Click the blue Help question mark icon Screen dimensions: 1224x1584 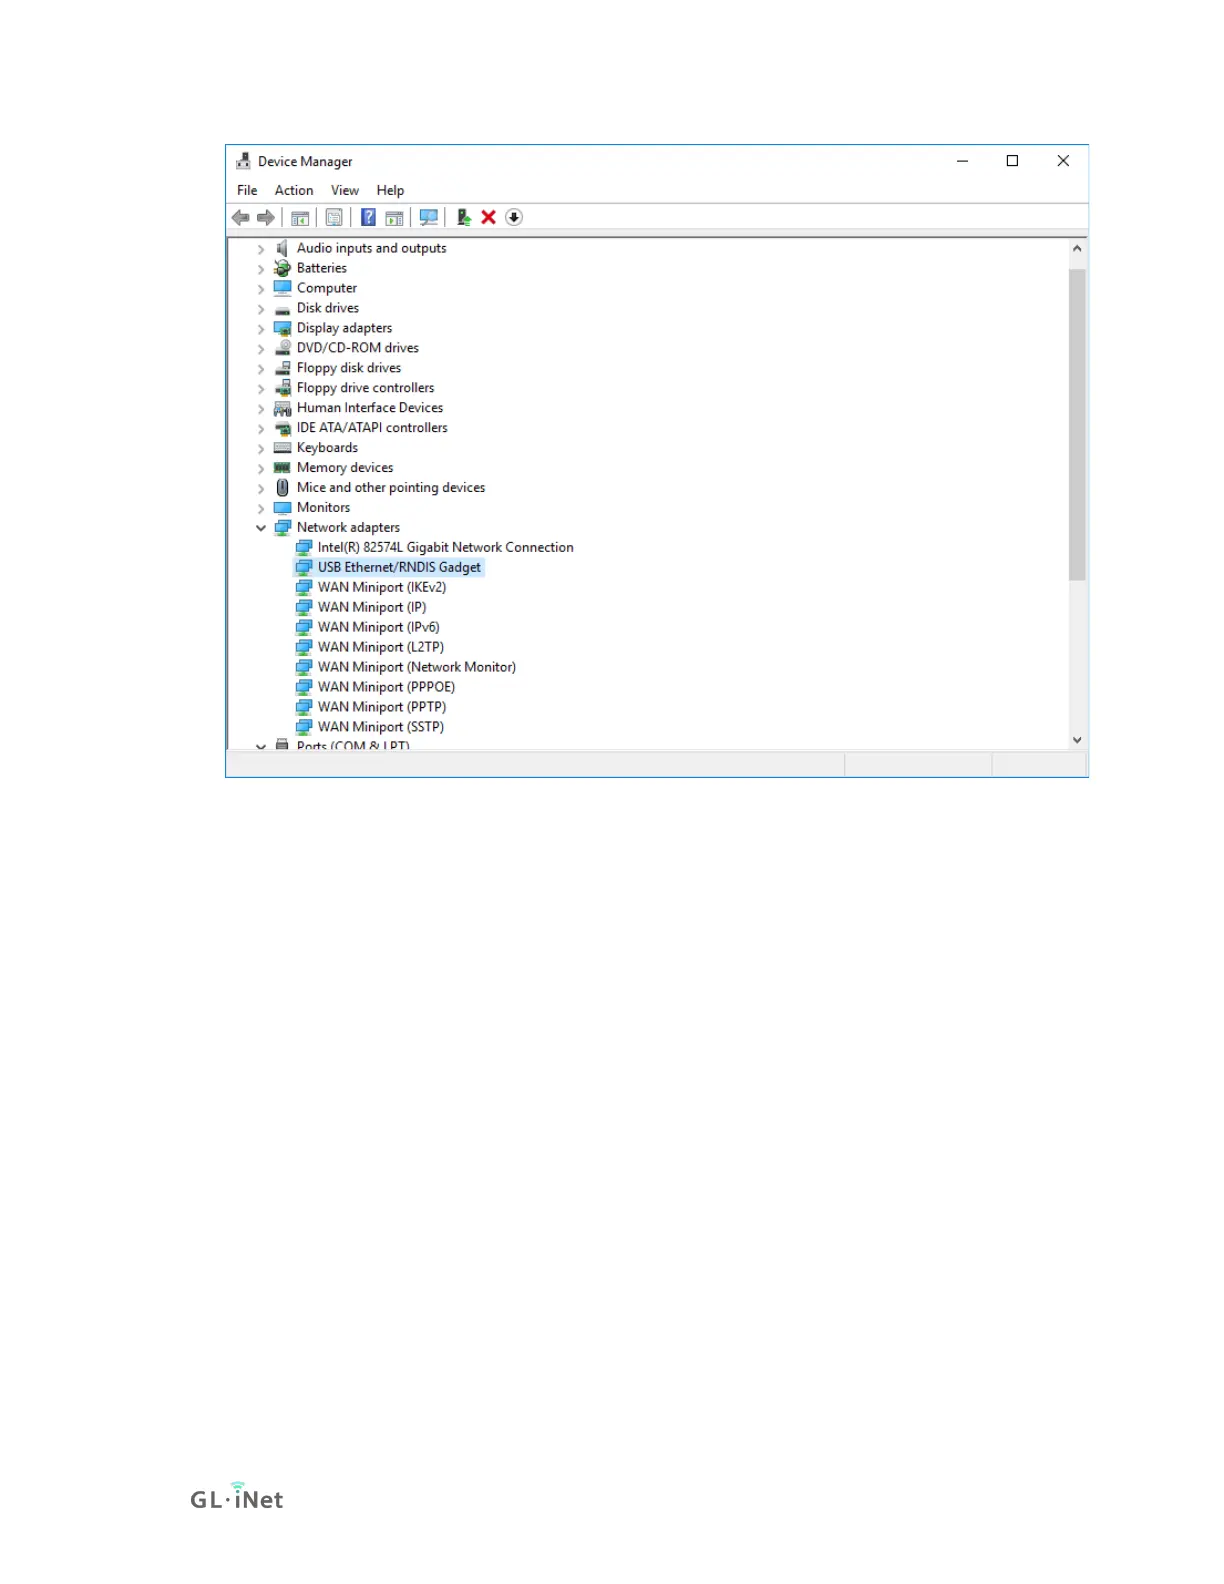click(368, 217)
